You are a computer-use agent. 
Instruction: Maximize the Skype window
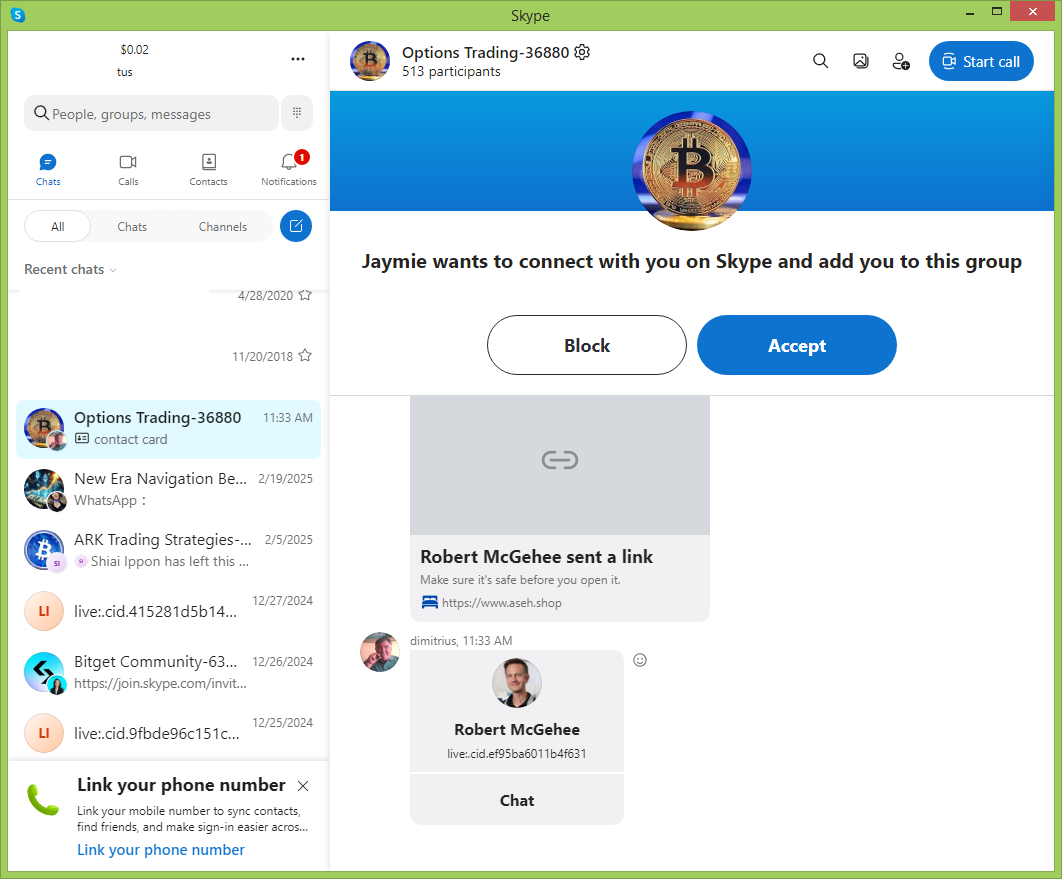pyautogui.click(x=996, y=12)
